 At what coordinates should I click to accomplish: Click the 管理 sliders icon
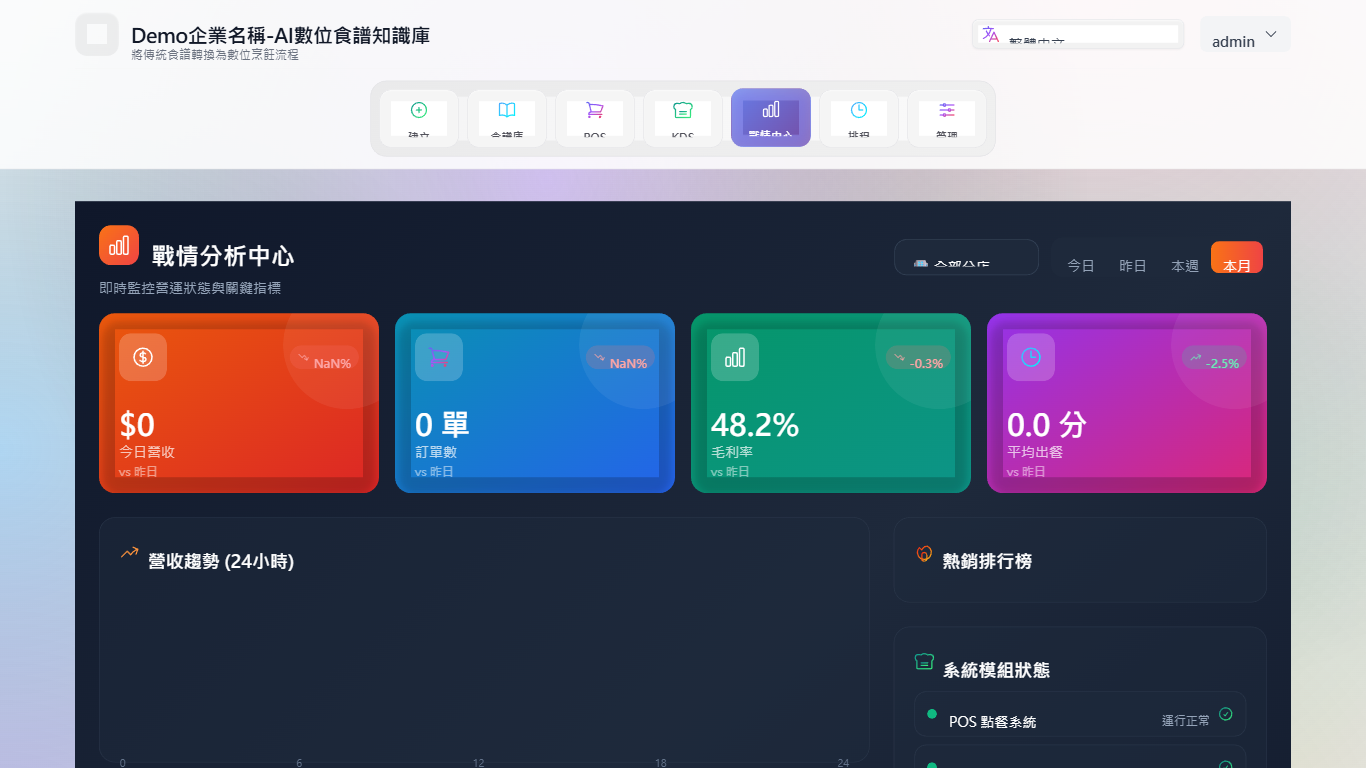pyautogui.click(x=947, y=110)
